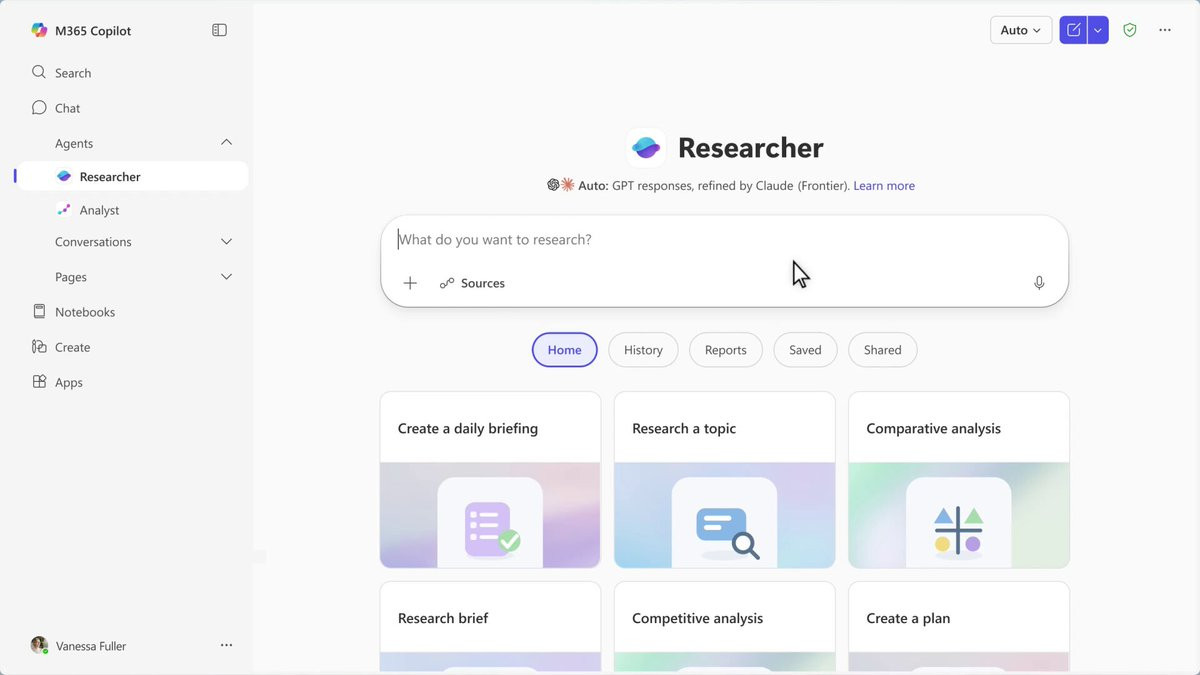Select the Home tab

(x=564, y=350)
